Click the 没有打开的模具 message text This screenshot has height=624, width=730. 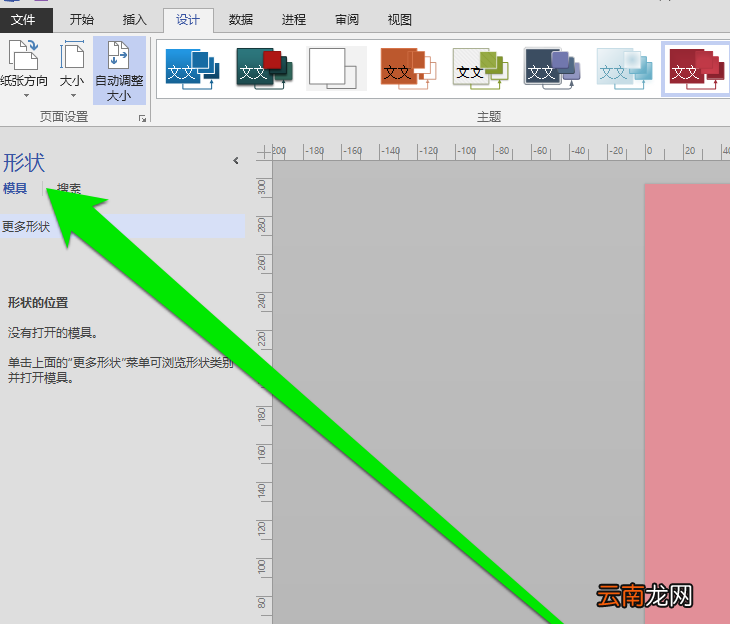(53, 332)
